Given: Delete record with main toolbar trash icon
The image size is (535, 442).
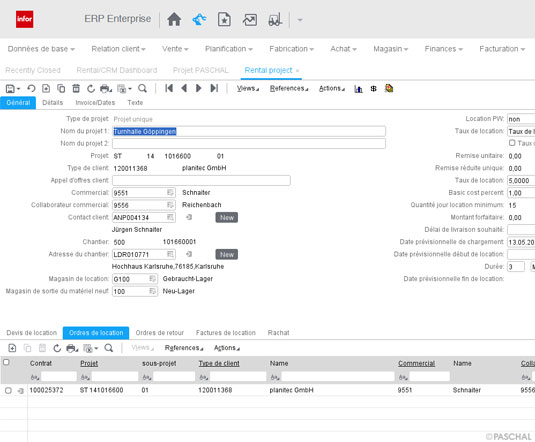Looking at the screenshot, I should pyautogui.click(x=76, y=89).
